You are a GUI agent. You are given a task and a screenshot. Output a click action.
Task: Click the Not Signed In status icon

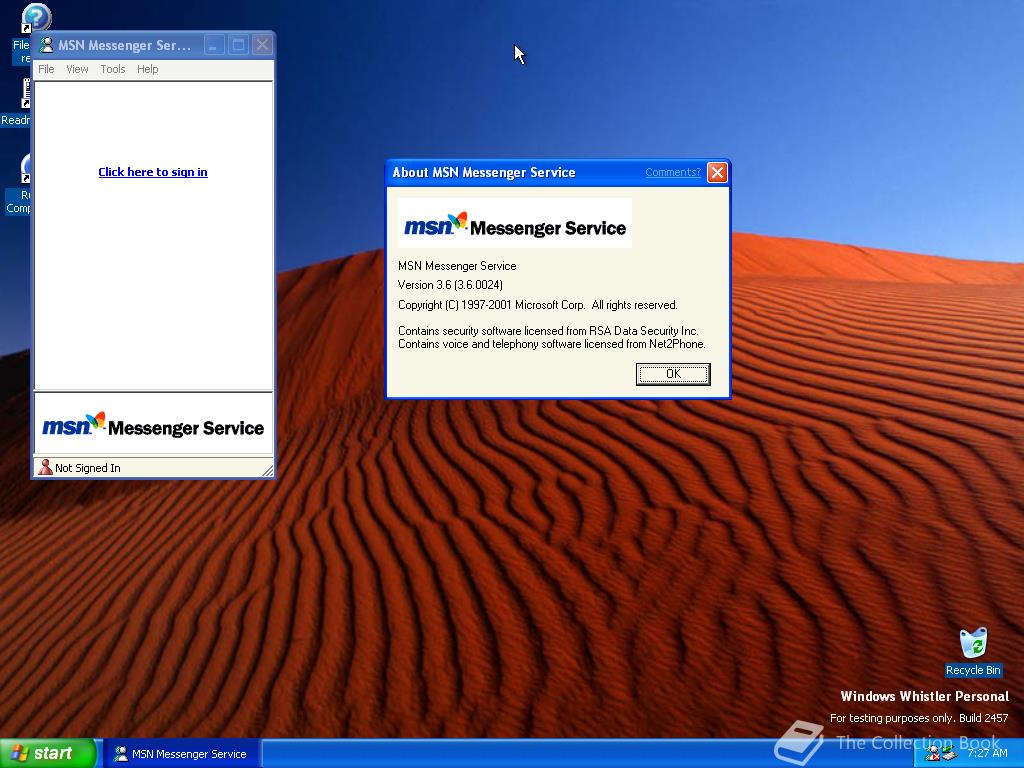click(45, 467)
